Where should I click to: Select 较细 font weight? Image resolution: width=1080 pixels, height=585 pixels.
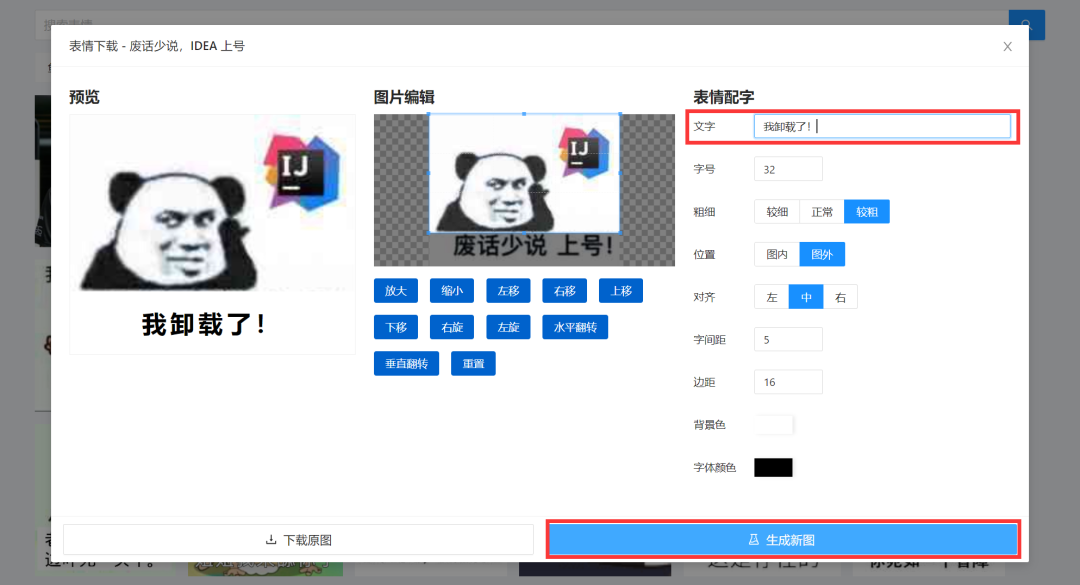(777, 212)
